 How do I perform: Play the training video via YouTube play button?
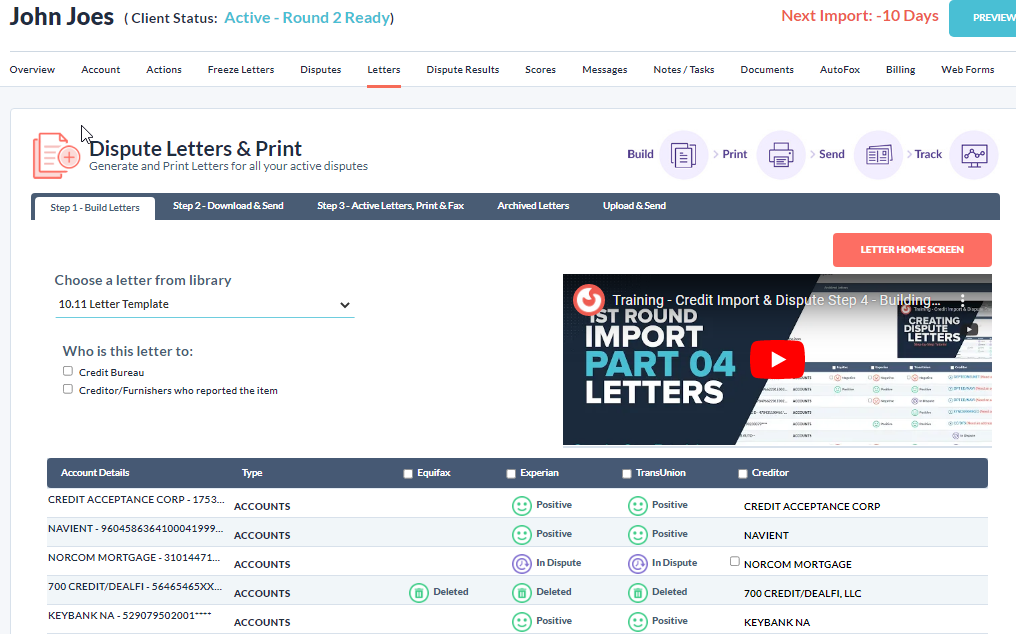tap(777, 358)
